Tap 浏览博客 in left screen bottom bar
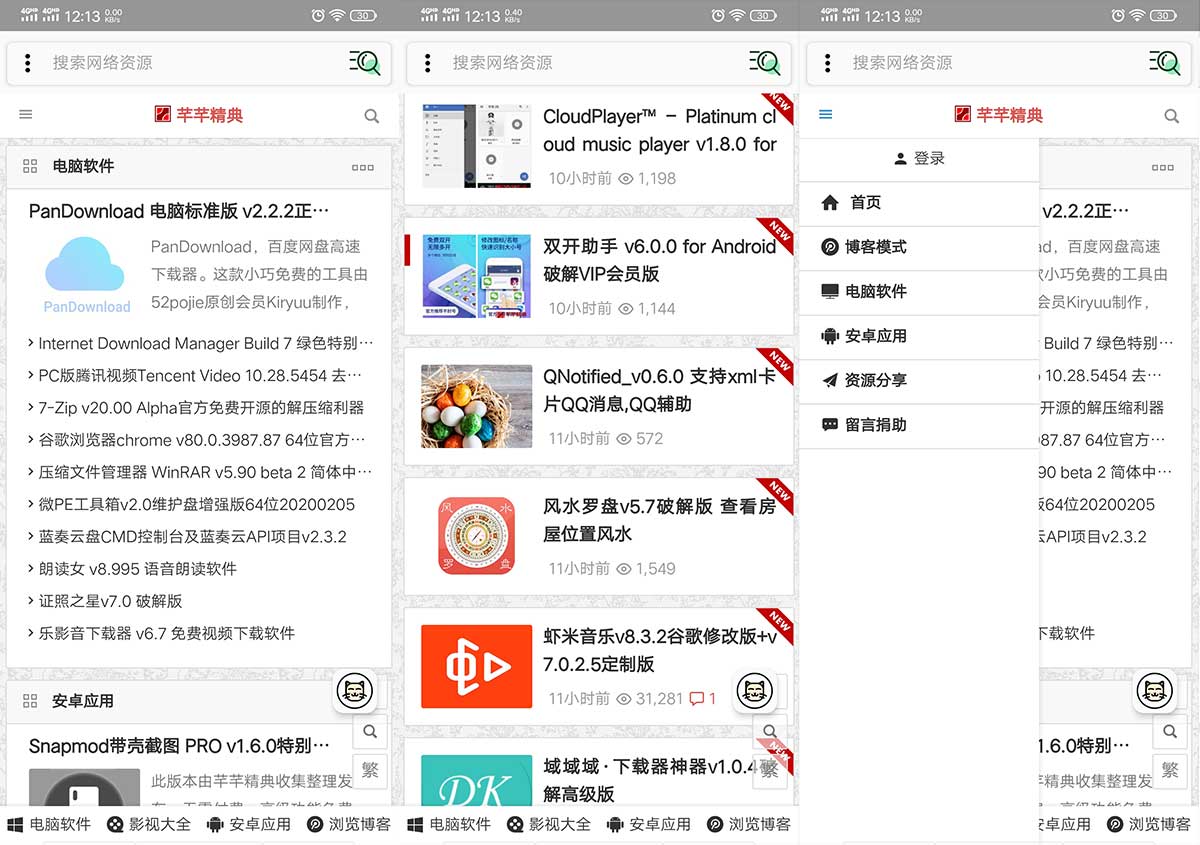 pos(349,825)
